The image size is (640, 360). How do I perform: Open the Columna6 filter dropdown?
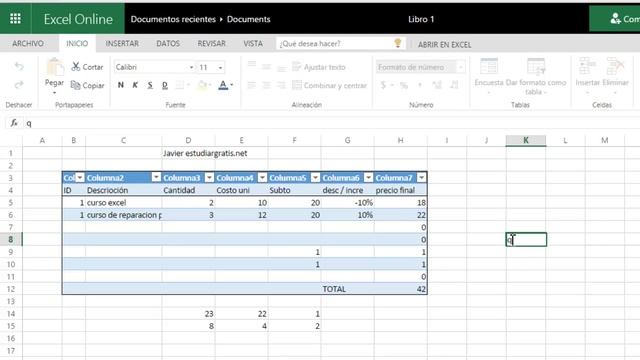point(368,178)
